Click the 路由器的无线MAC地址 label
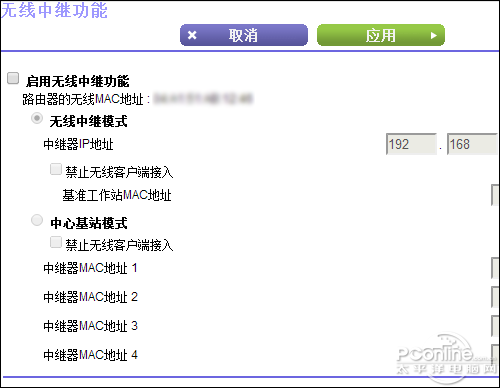Screen dimensions: 500x388 click(x=83, y=99)
